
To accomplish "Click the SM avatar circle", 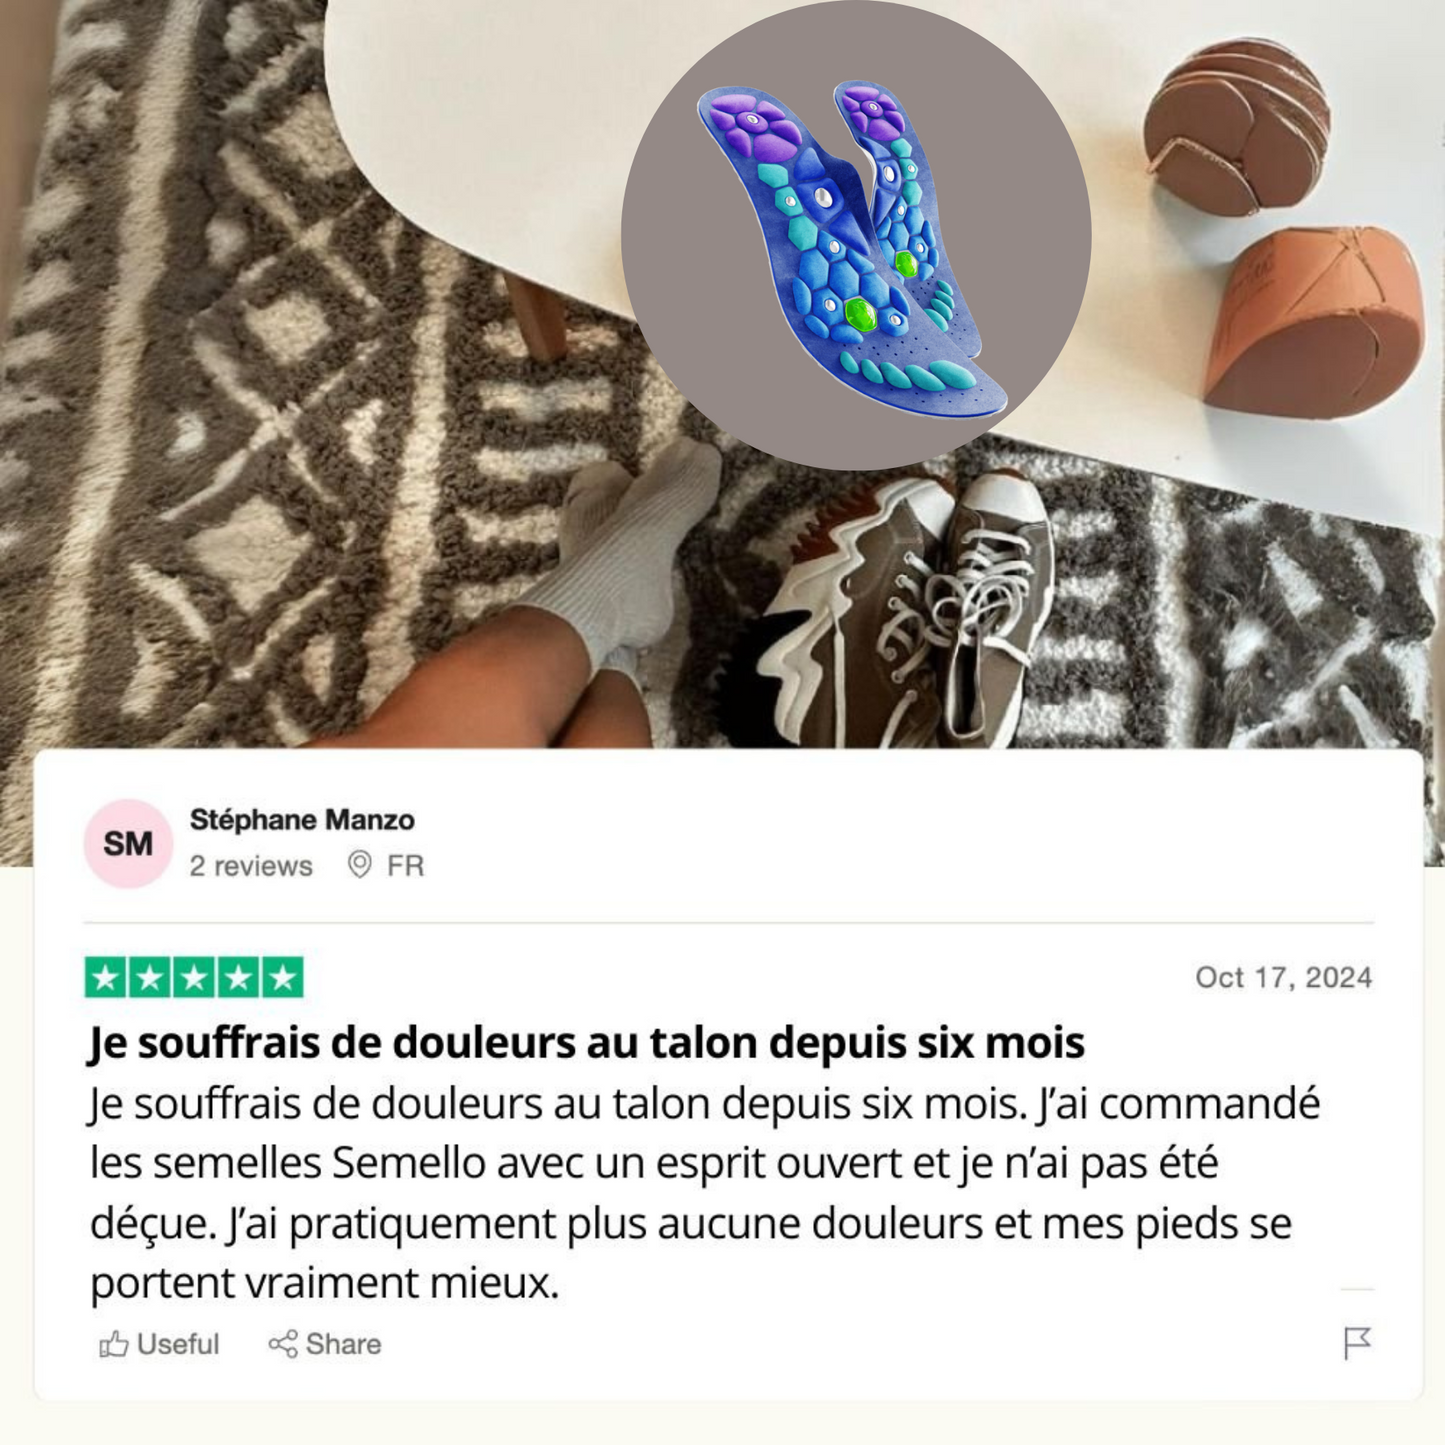I will 128,843.
